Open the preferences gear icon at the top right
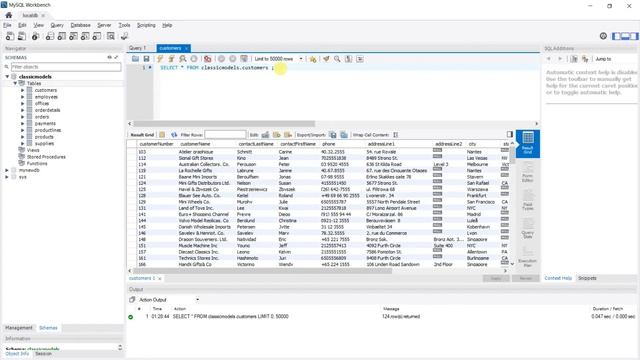640x360 pixels. coord(603,36)
